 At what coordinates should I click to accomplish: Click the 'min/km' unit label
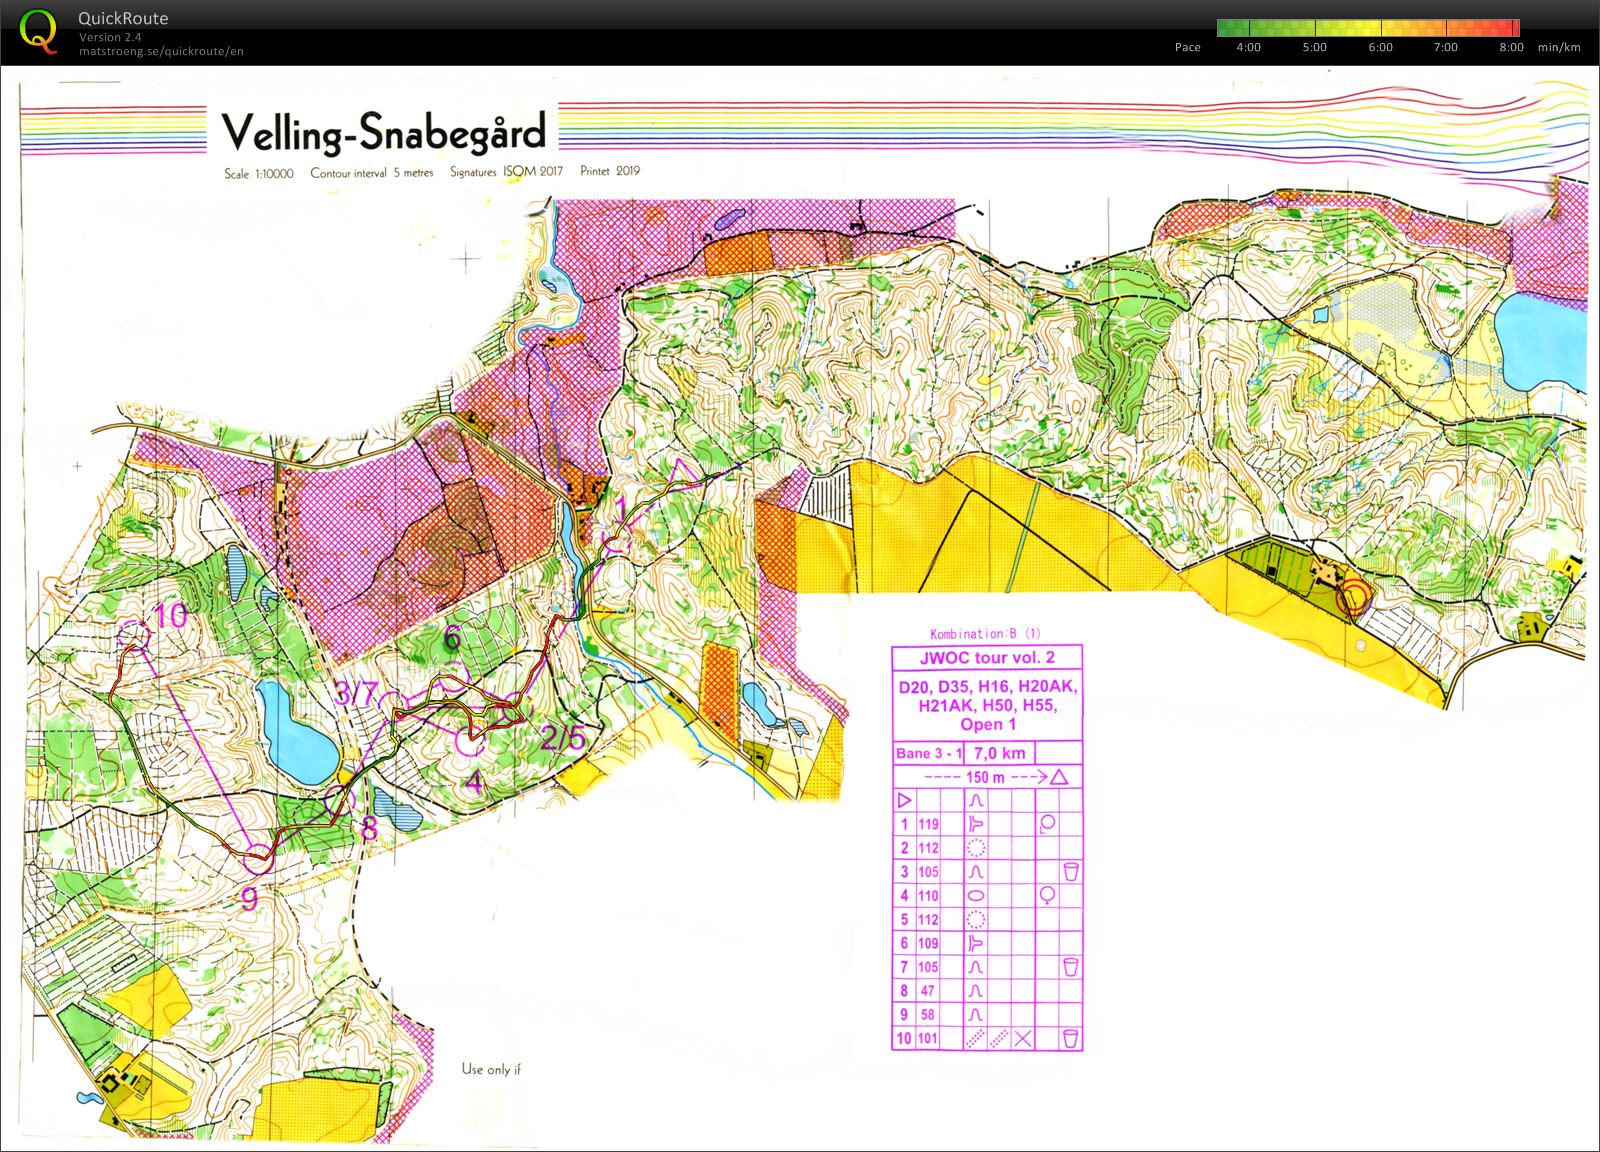pyautogui.click(x=1559, y=47)
